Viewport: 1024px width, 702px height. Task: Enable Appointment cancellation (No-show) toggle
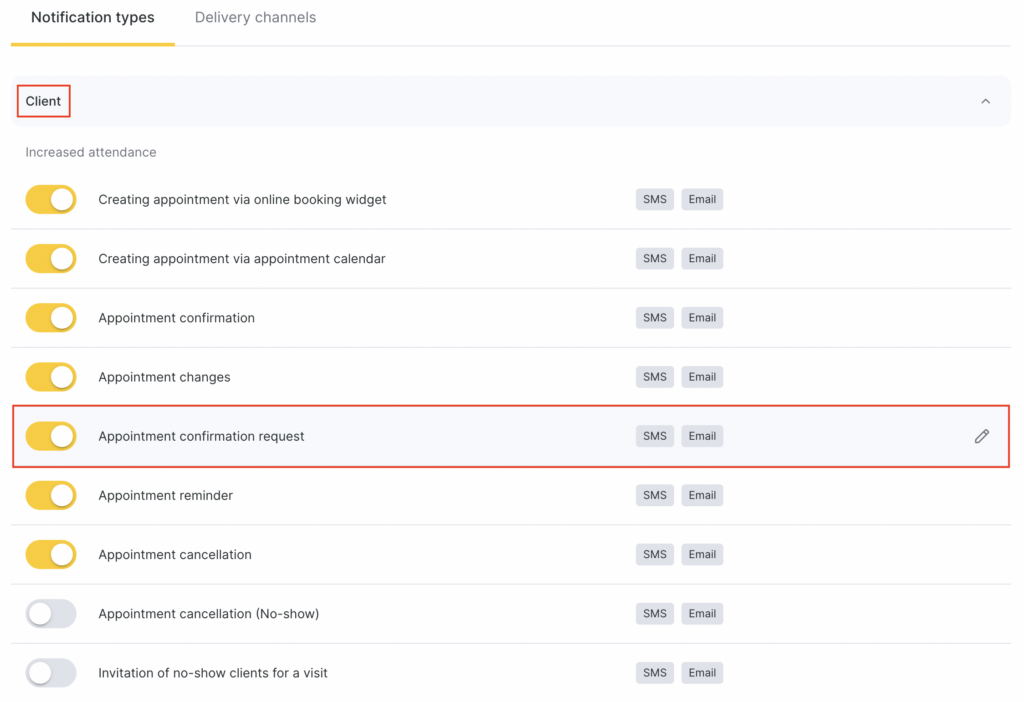coord(51,613)
